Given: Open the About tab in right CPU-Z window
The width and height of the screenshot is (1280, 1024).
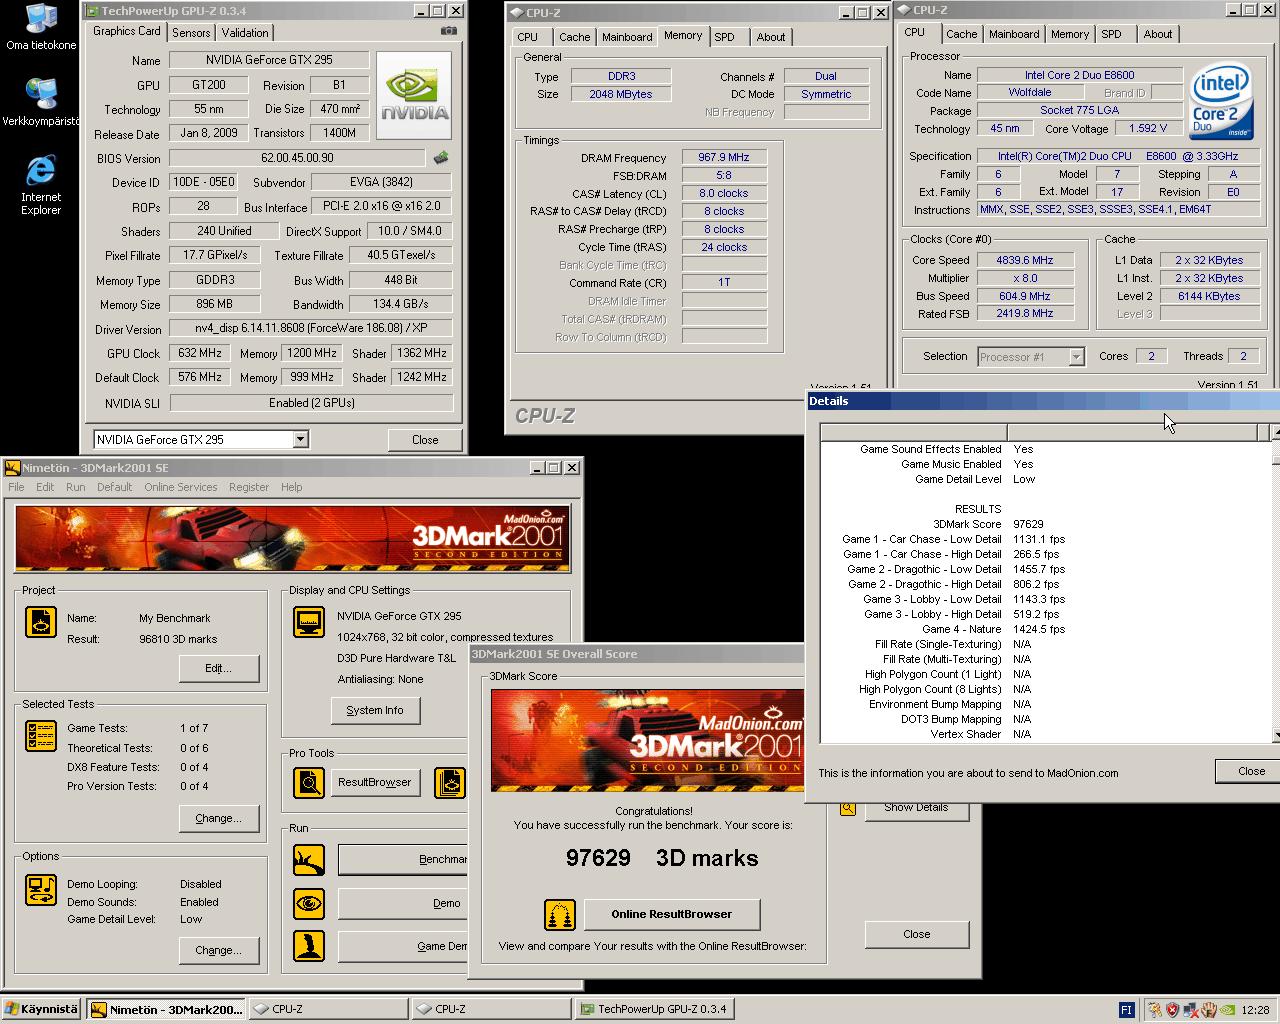Looking at the screenshot, I should 1157,34.
